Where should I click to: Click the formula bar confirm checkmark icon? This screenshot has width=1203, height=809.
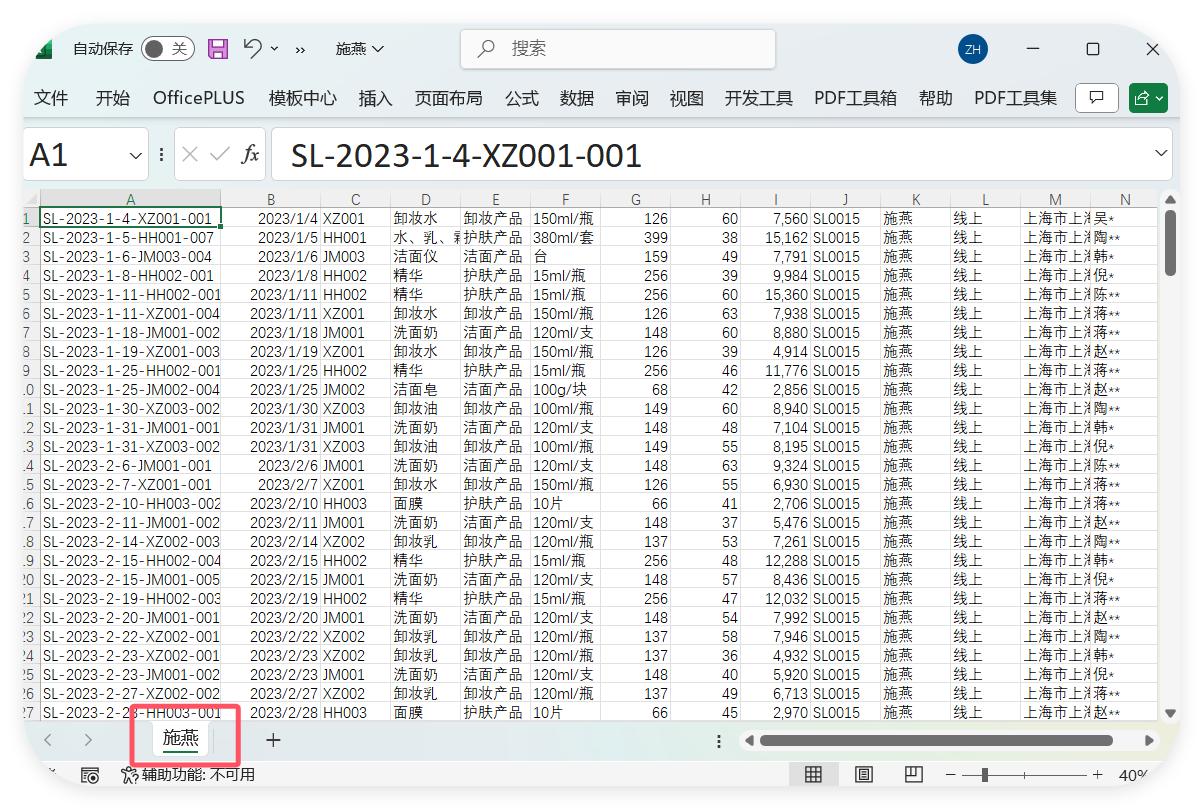[x=219, y=154]
